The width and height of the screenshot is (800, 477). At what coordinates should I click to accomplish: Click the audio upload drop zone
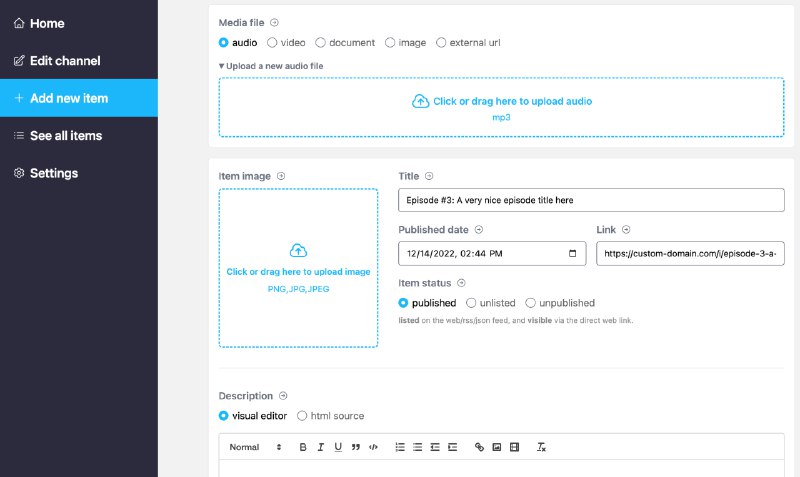(501, 107)
